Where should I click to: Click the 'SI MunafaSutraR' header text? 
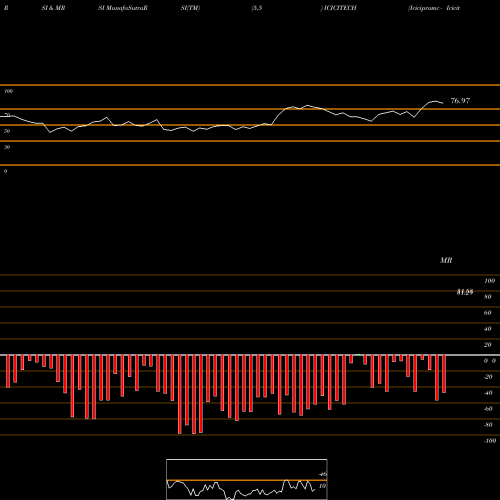123,8
